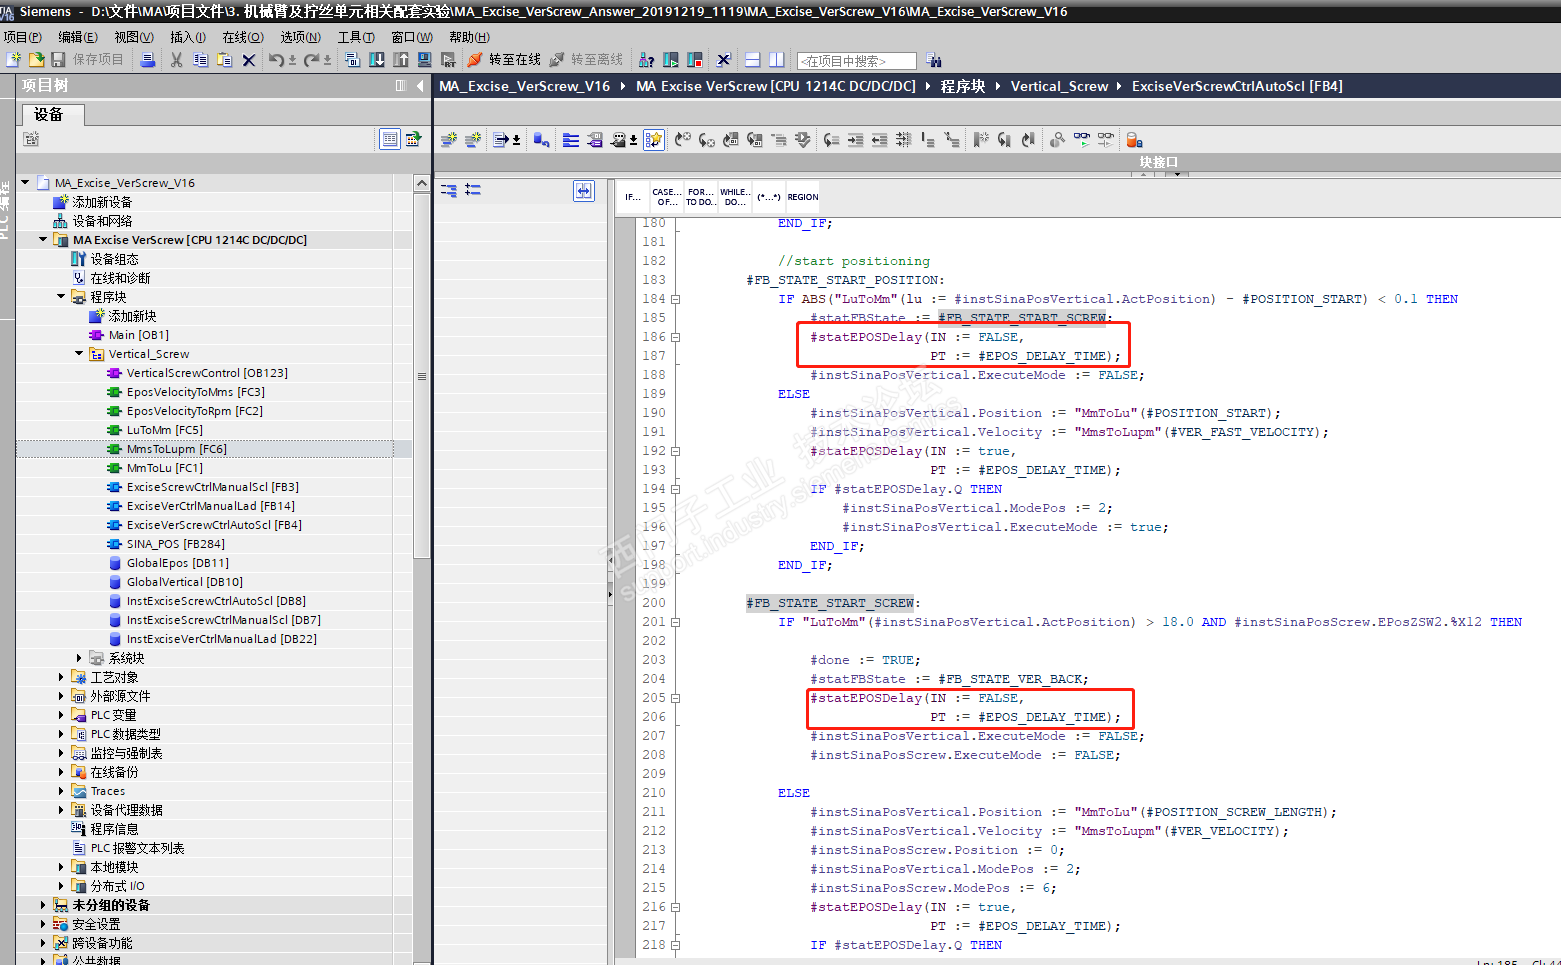
Task: Open the 在线(O) menu
Action: (x=242, y=37)
